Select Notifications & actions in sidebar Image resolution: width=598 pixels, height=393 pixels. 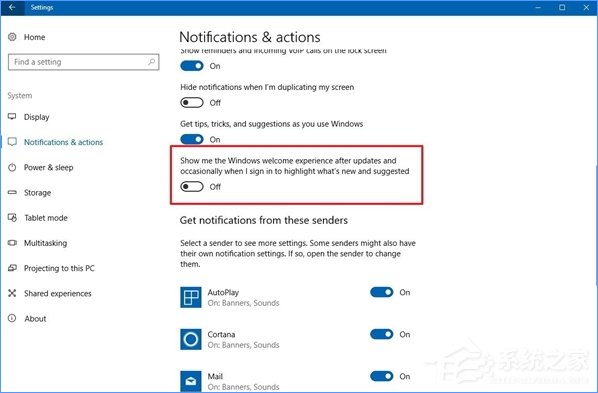pos(63,142)
